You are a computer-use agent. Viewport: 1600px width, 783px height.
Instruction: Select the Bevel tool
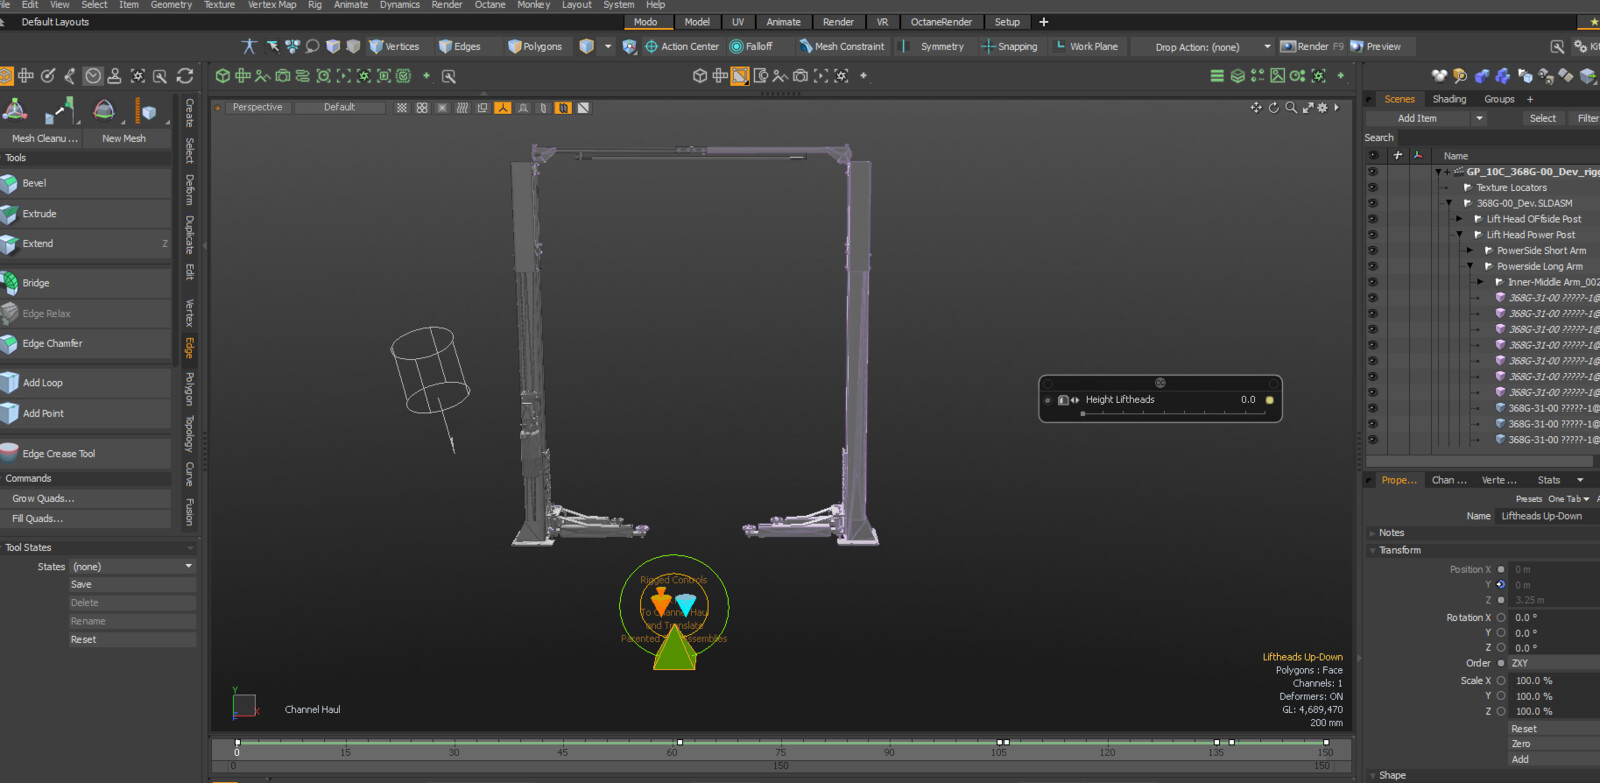coord(85,184)
